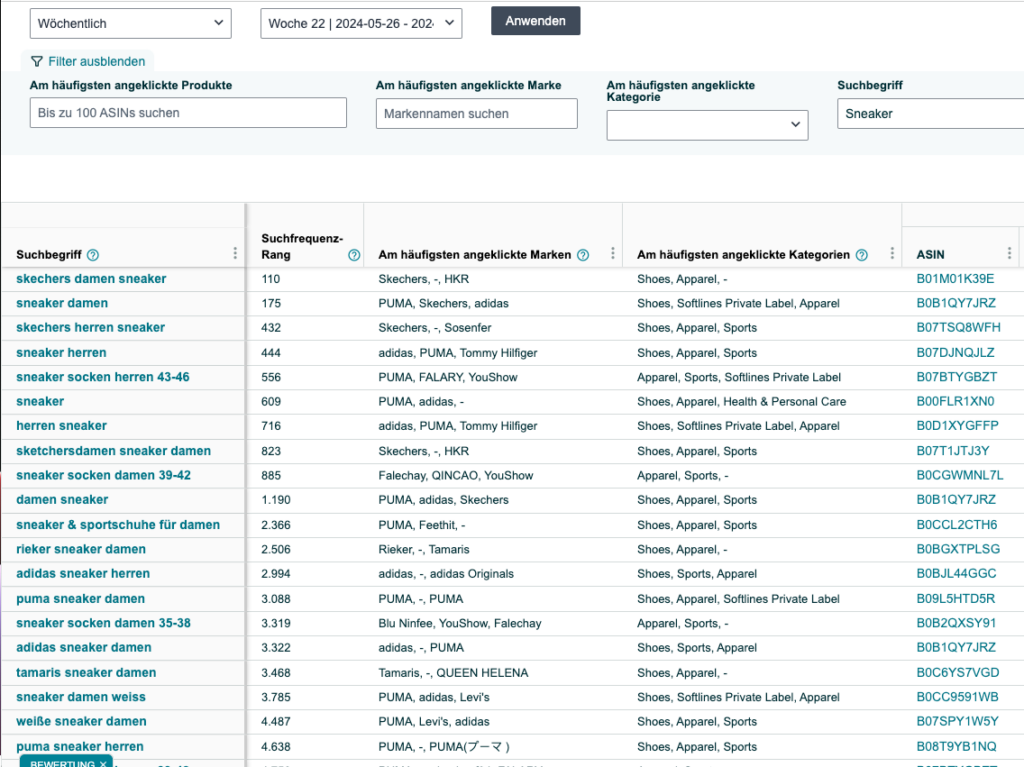
Task: Open search term sneaker socken damen 39-42
Action: coord(104,476)
